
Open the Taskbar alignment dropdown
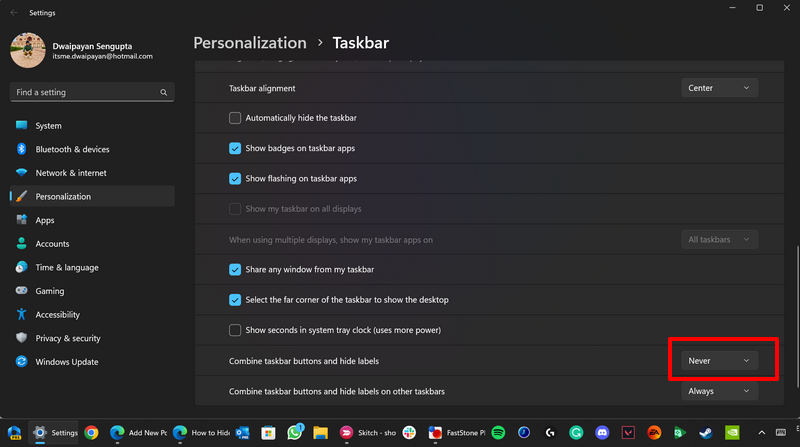(x=718, y=88)
